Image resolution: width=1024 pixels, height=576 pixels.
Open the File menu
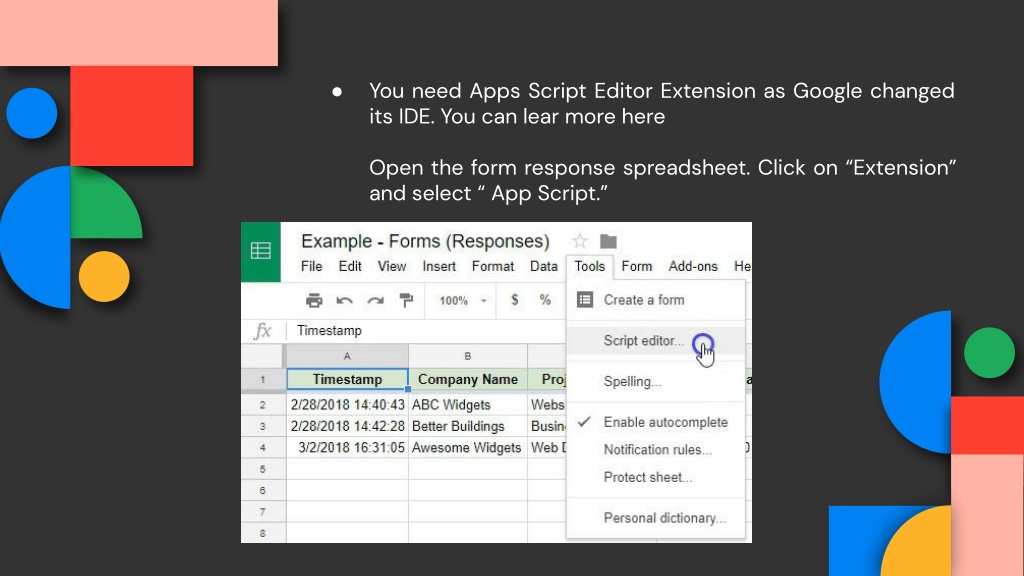[312, 266]
